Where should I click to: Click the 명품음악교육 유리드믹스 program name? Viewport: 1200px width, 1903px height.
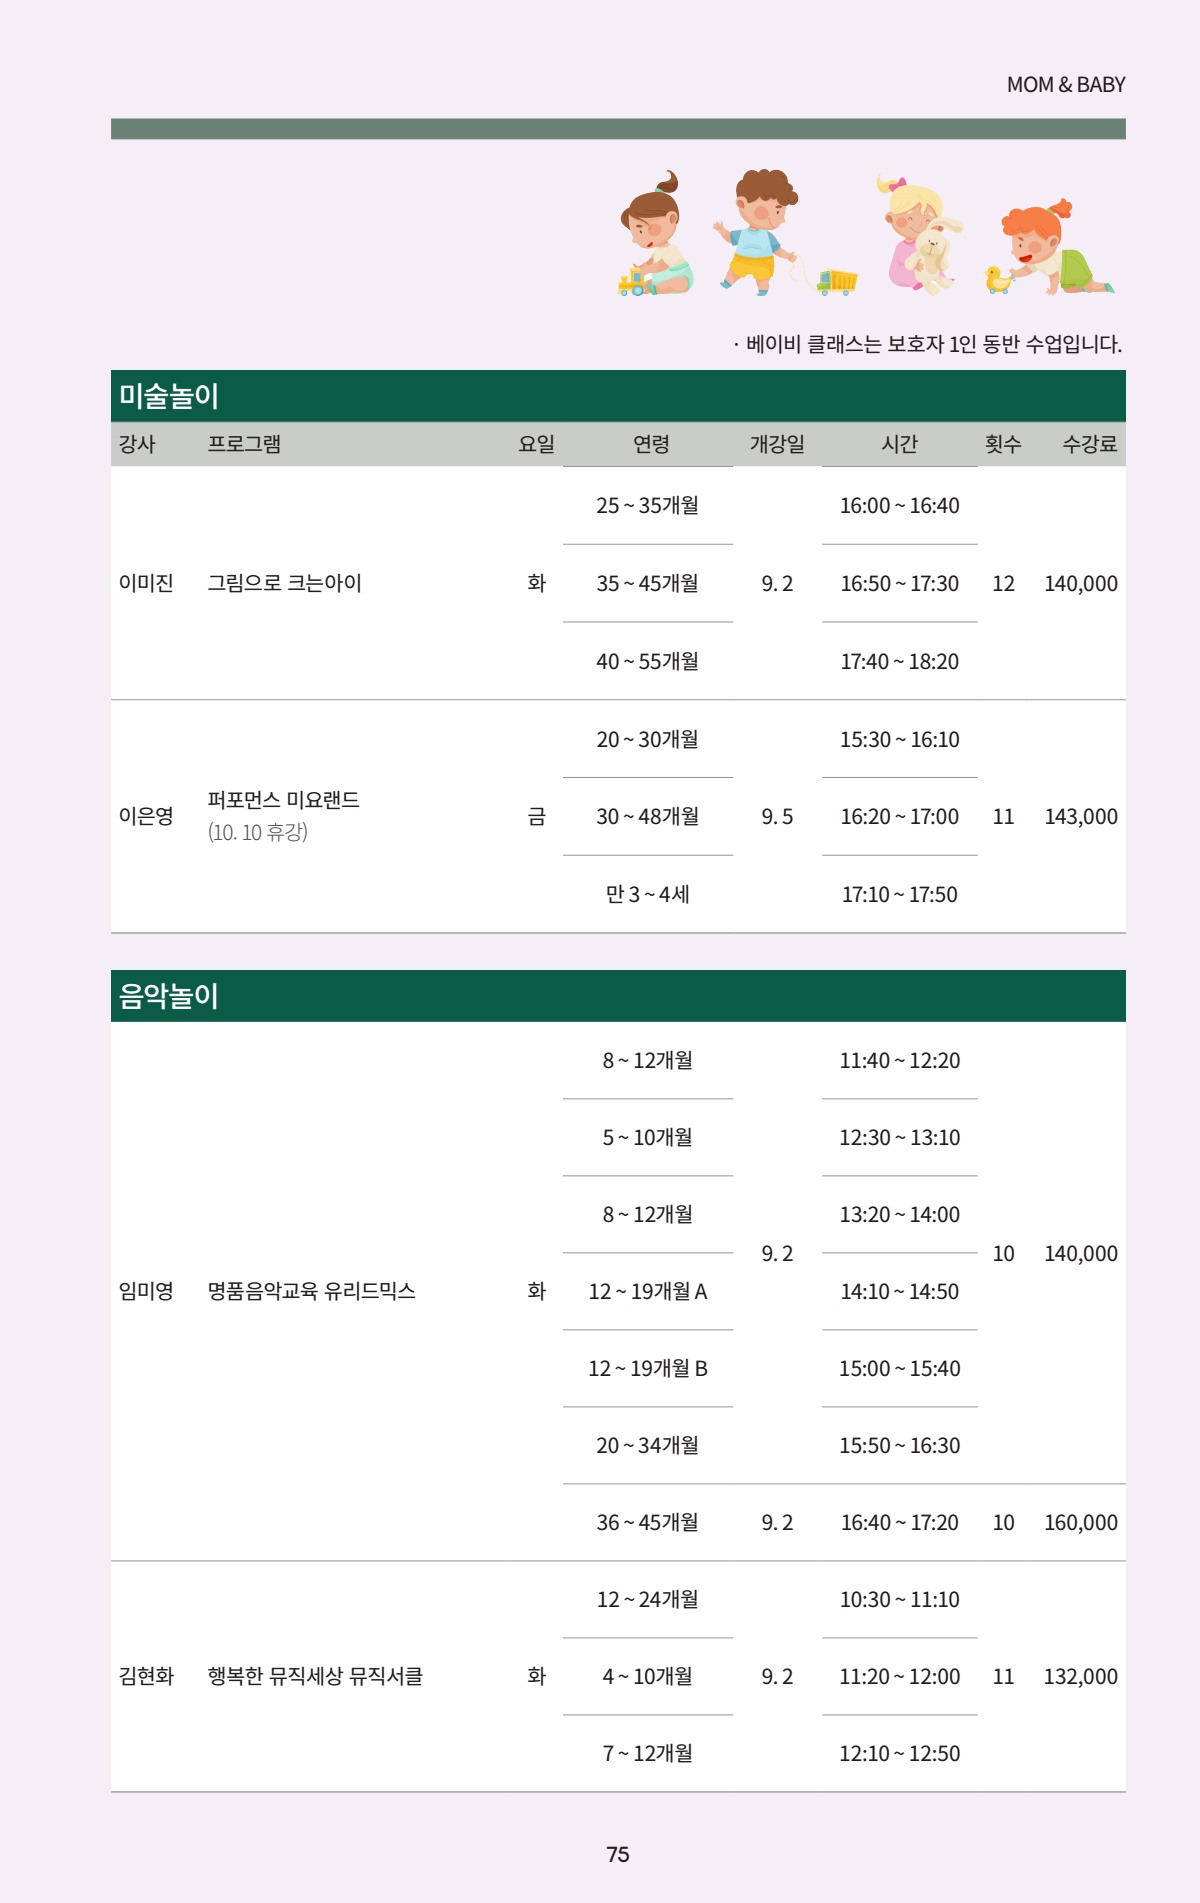click(x=311, y=1291)
